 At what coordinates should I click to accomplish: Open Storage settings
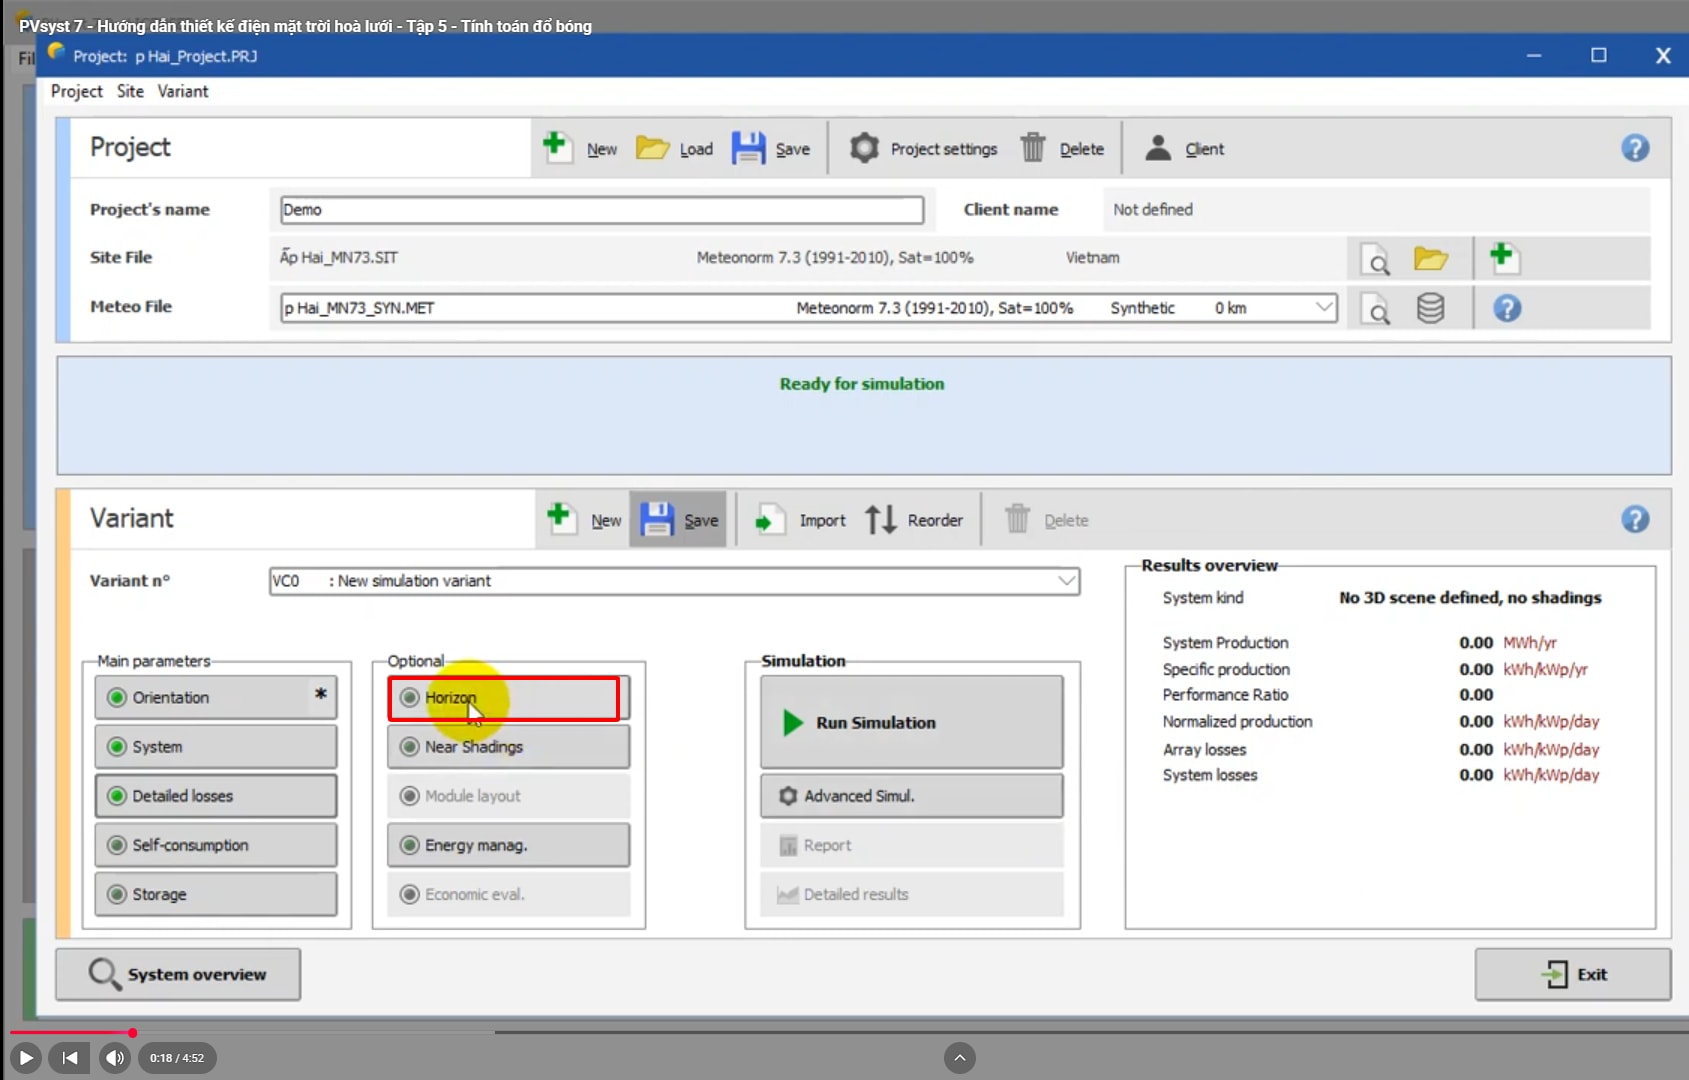tap(216, 894)
